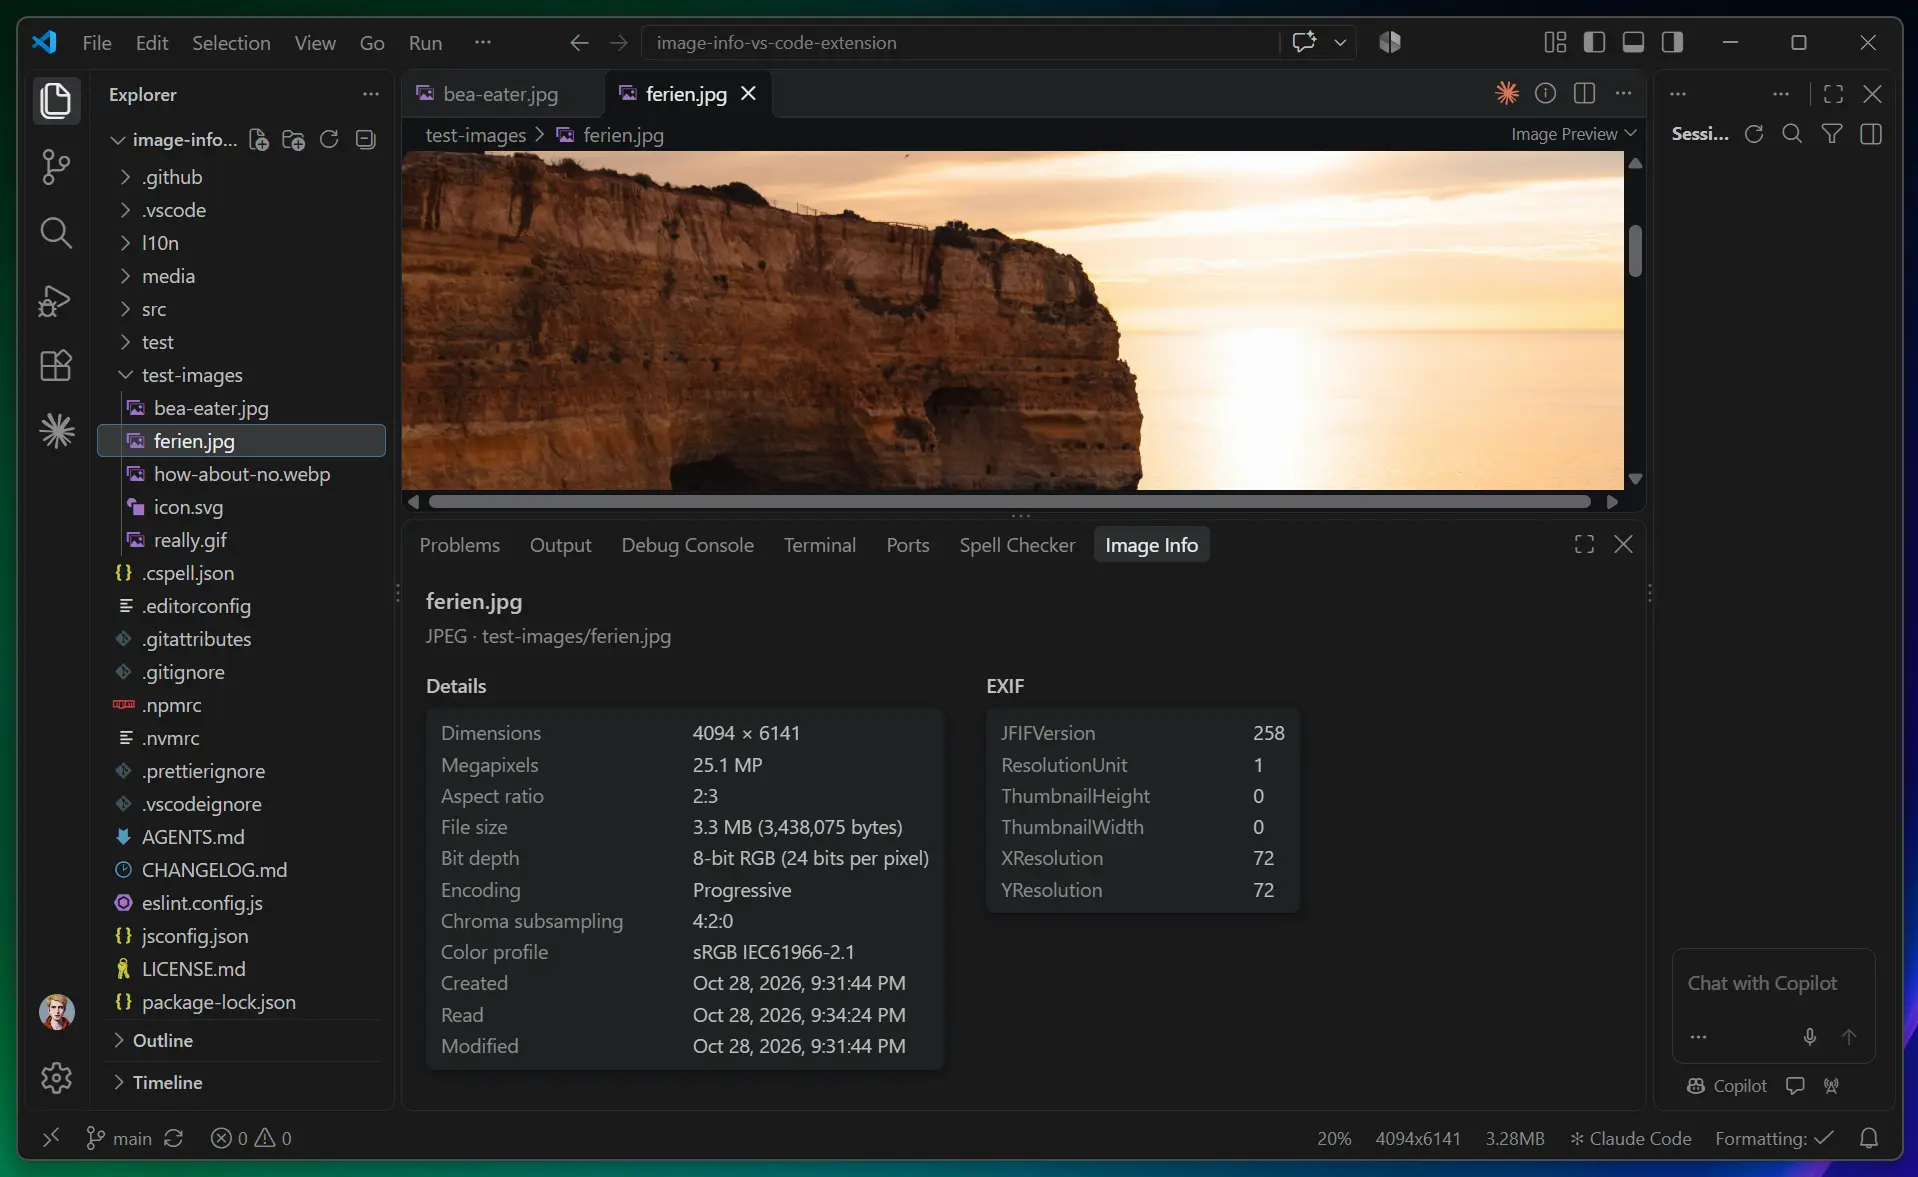Click the image preview horizontal scrollbar
Viewport: 1918px width, 1177px height.
pyautogui.click(x=1009, y=502)
